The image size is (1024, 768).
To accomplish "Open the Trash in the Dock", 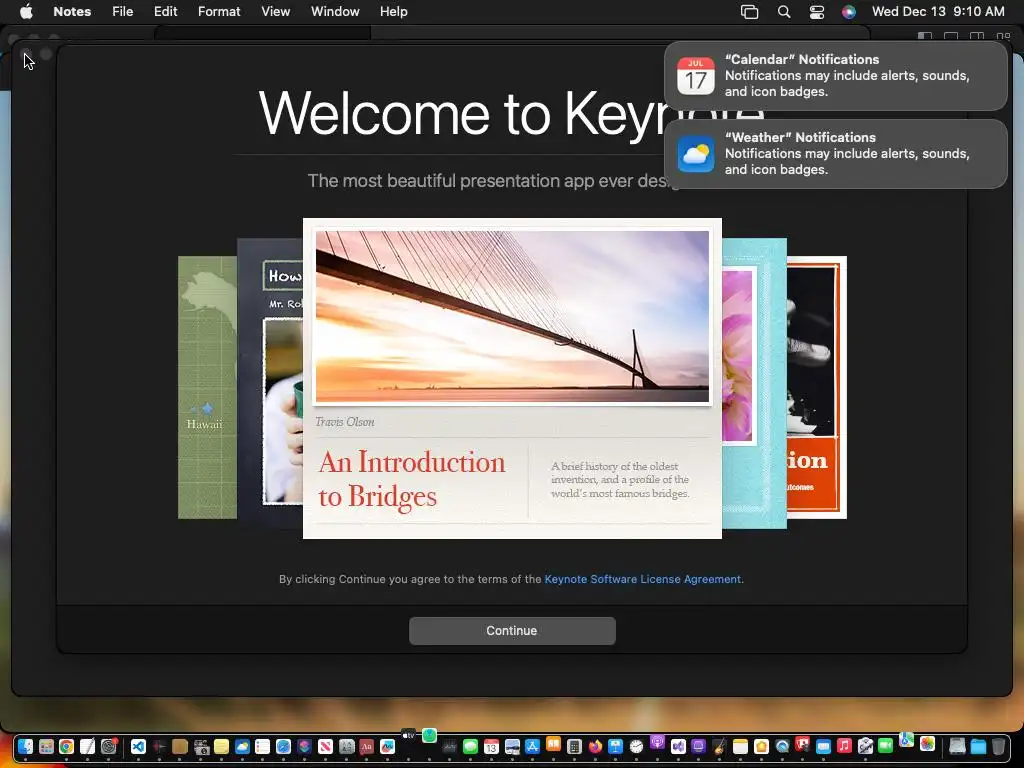I will click(x=998, y=746).
